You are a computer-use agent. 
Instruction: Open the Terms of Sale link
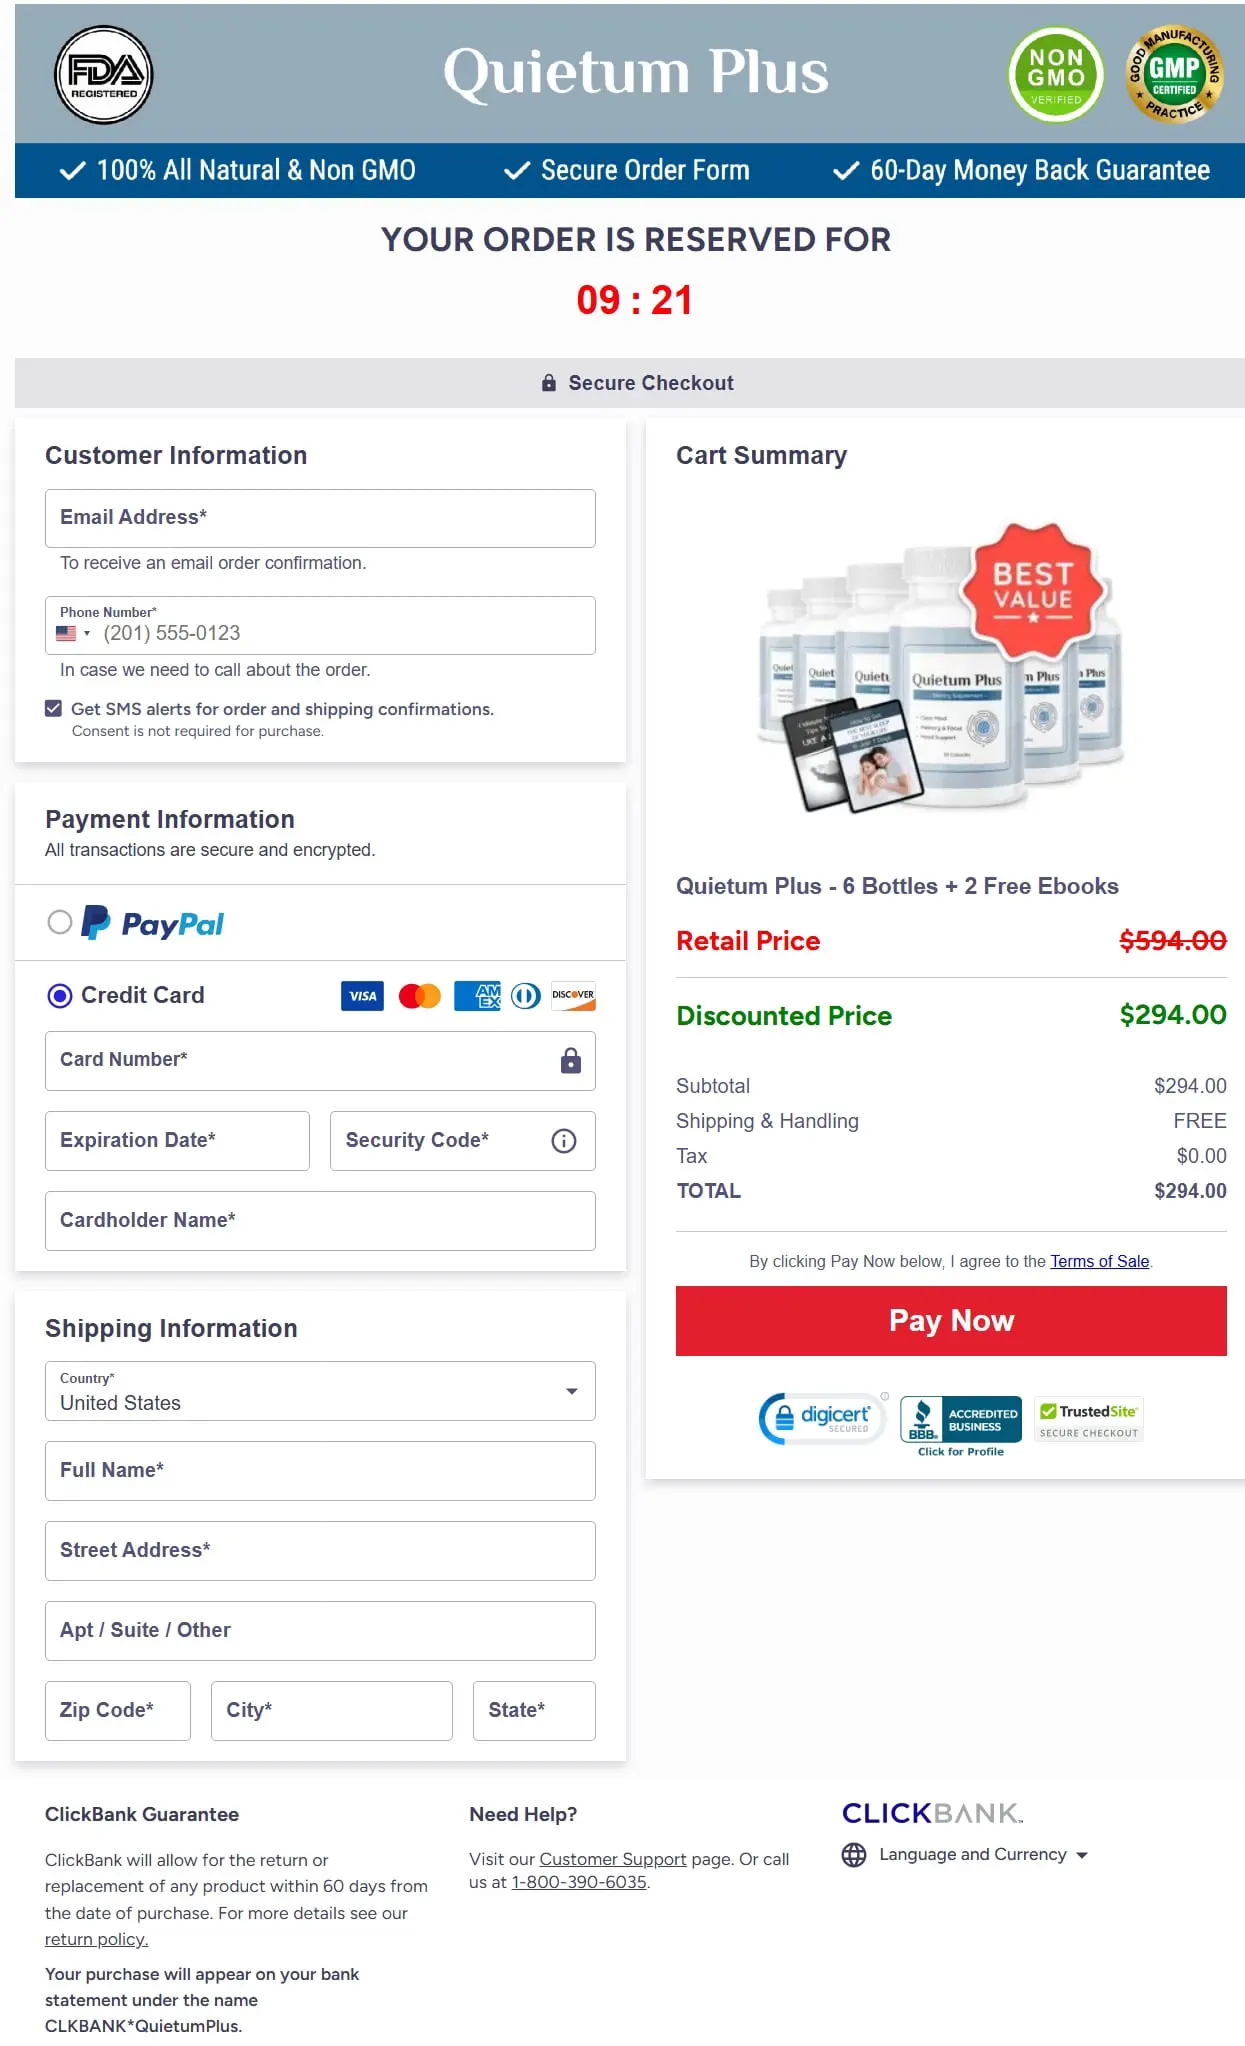tap(1099, 1261)
